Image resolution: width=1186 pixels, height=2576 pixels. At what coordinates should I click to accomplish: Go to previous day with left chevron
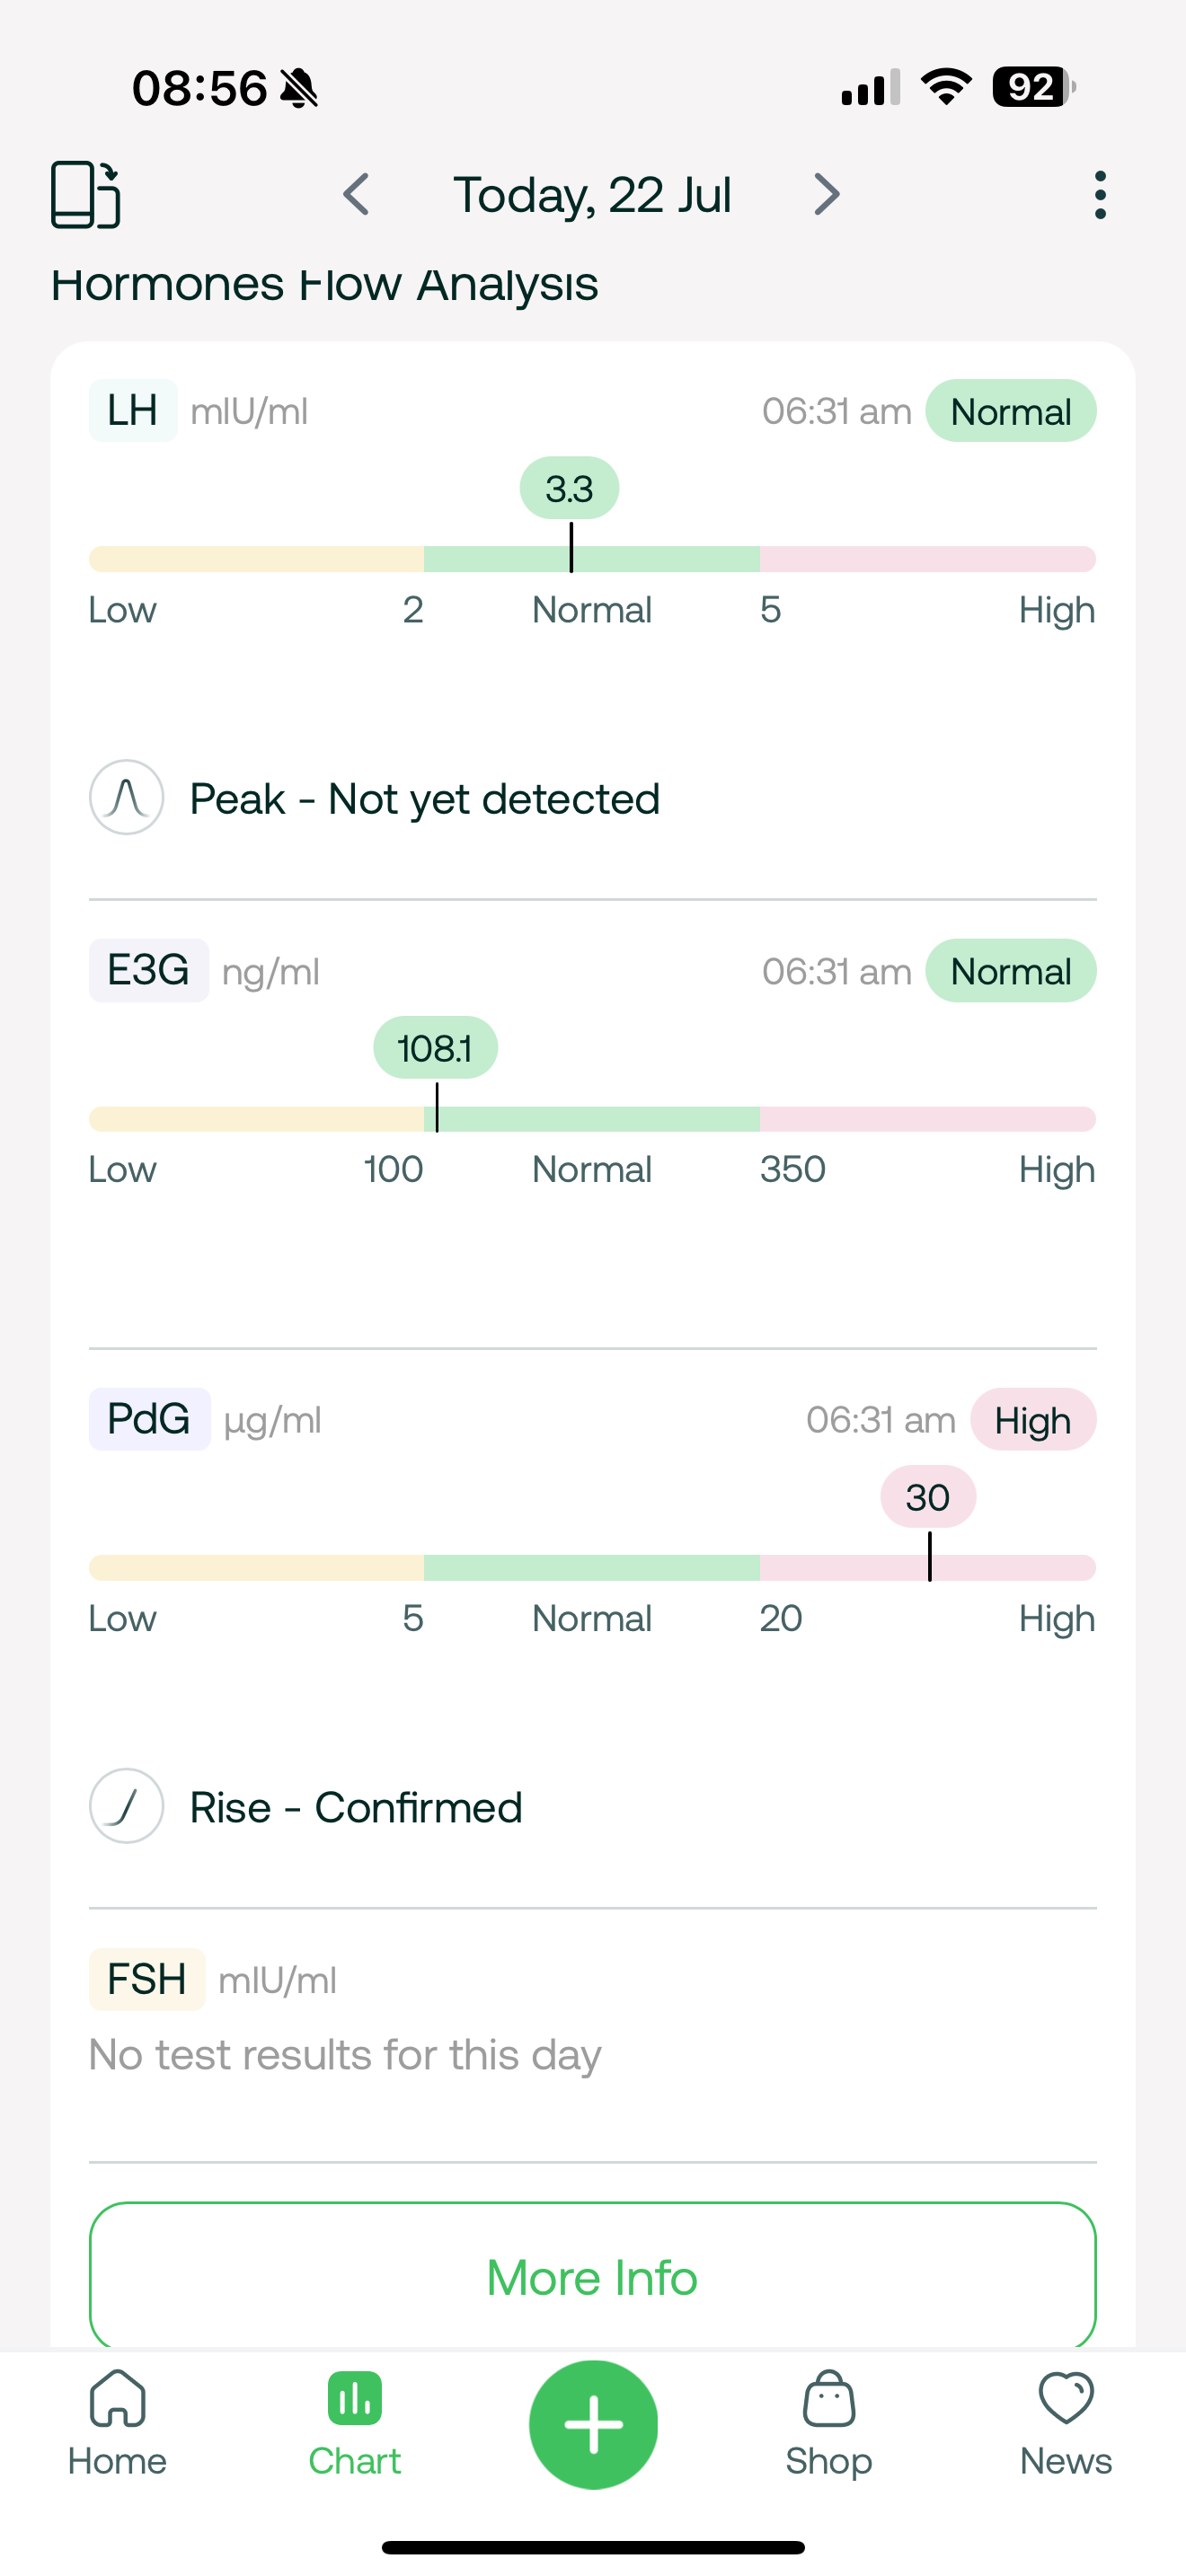coord(357,194)
